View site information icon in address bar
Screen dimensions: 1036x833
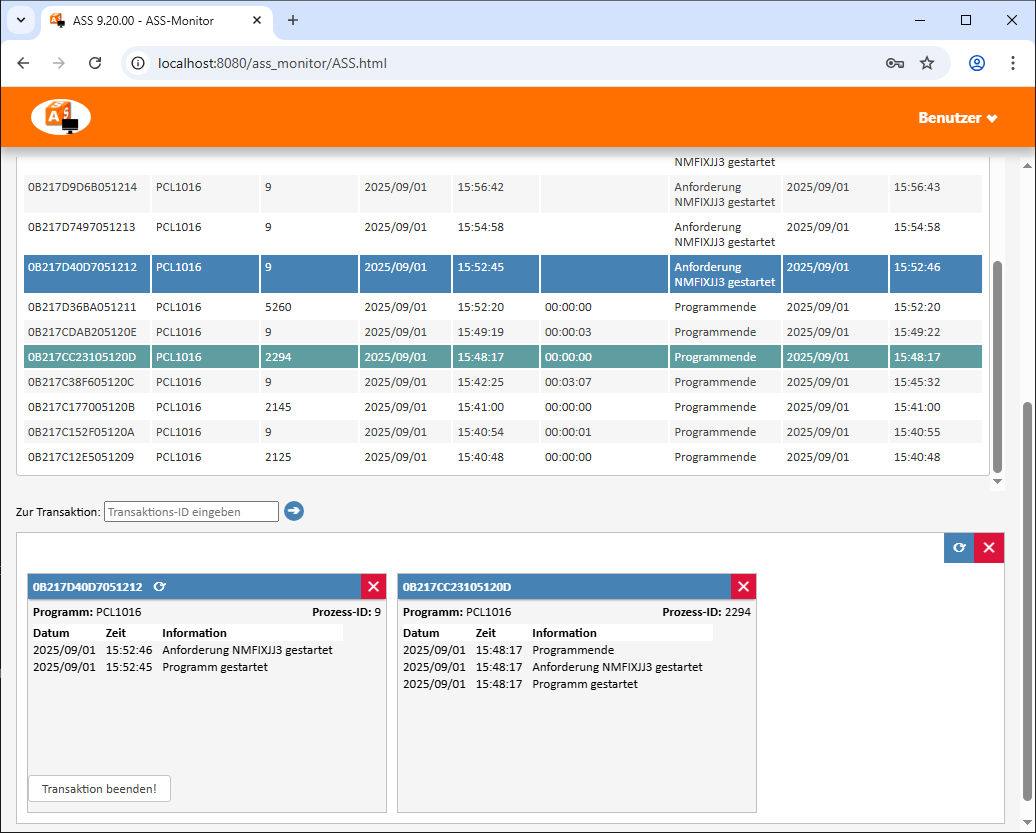[x=141, y=63]
